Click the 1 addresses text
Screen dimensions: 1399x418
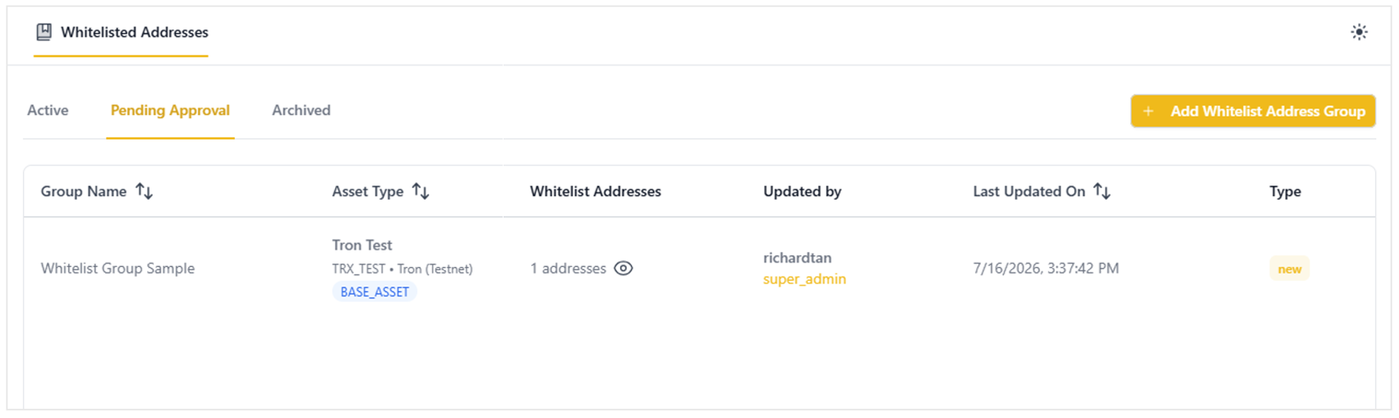tap(568, 268)
